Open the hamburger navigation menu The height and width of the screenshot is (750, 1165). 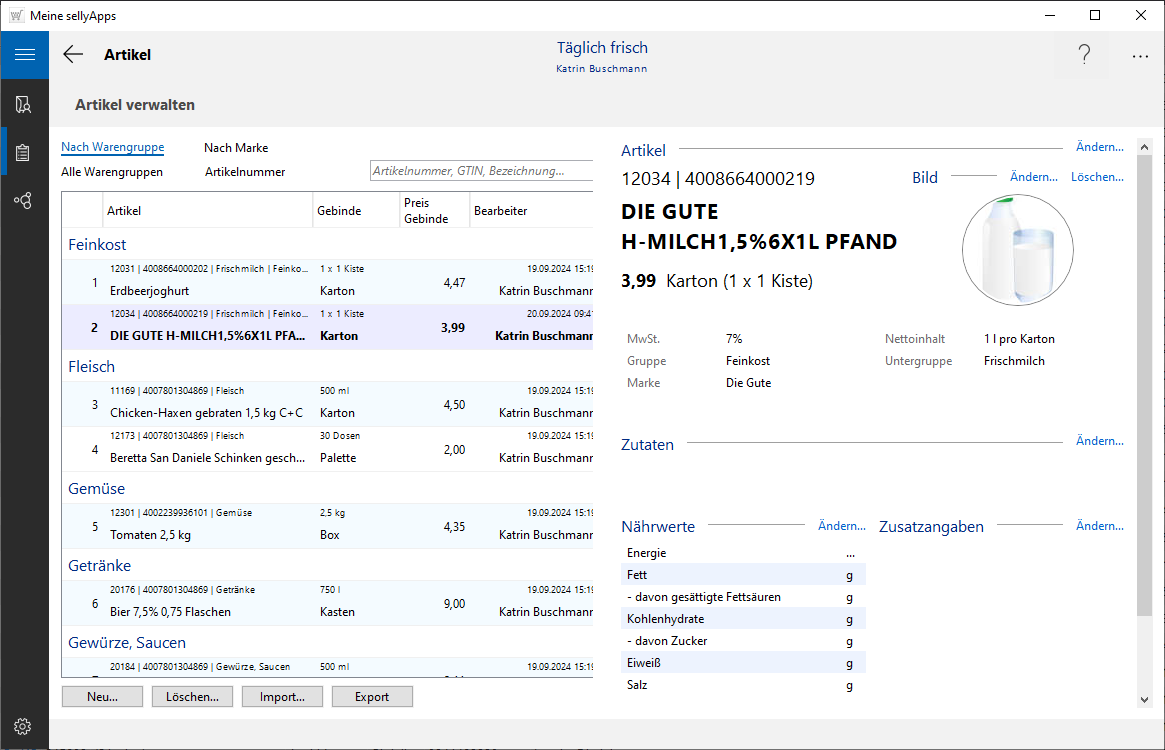tap(24, 55)
